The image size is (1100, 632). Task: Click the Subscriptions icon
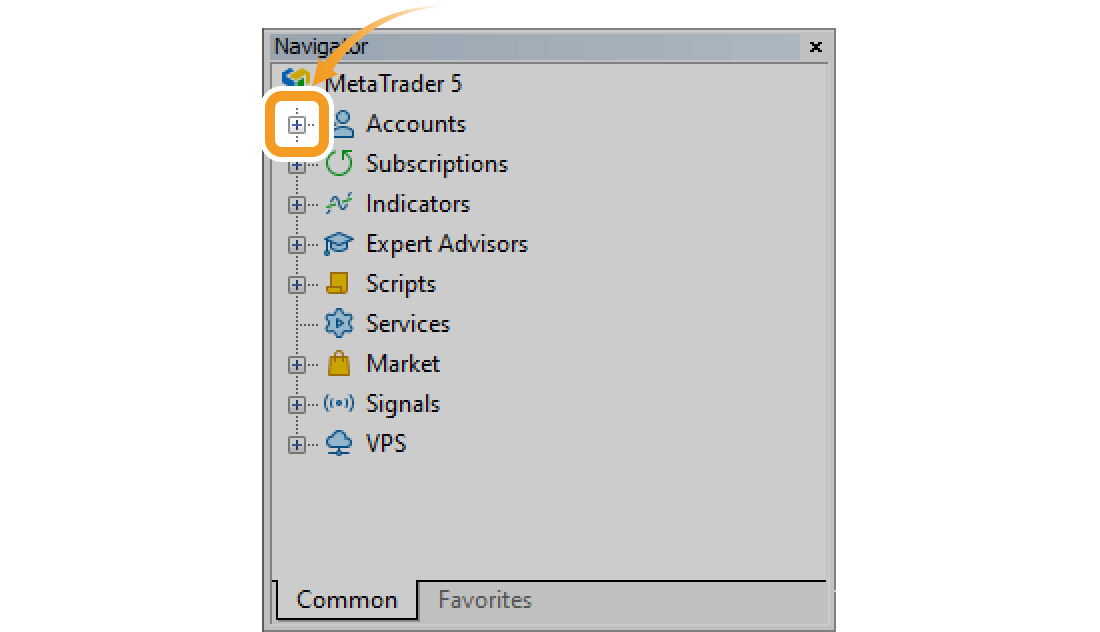coord(339,163)
